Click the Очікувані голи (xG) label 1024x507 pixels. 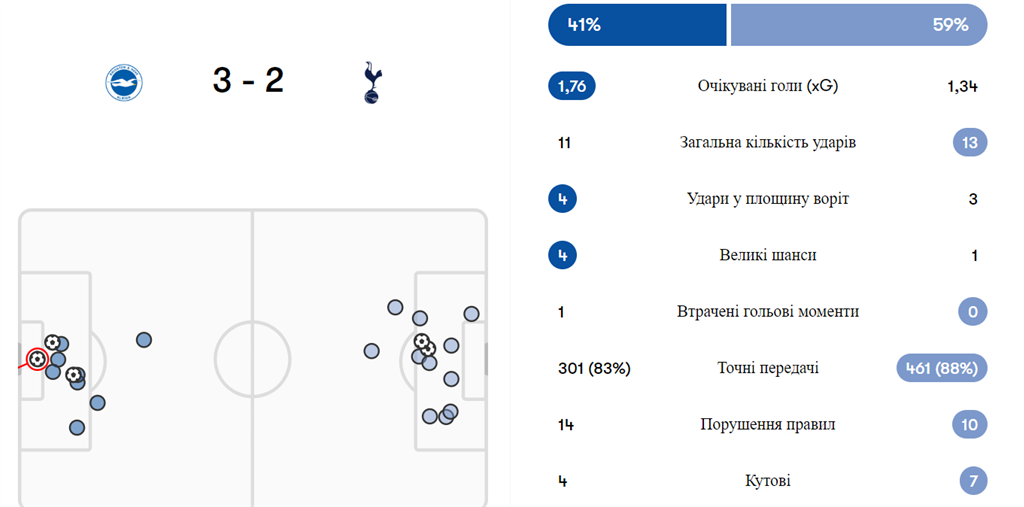coord(767,86)
